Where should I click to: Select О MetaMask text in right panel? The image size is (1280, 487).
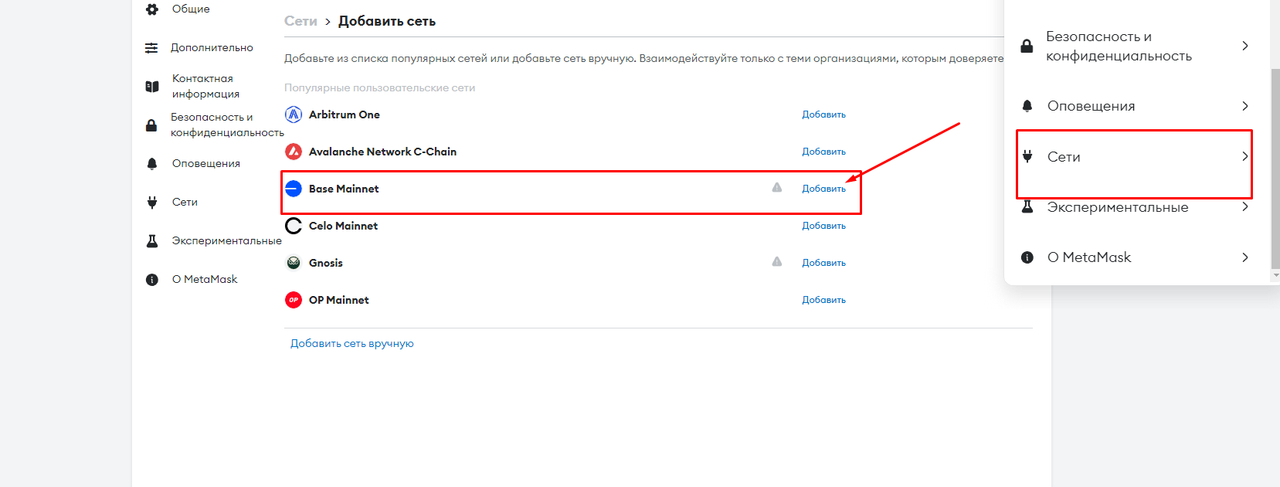click(1089, 258)
